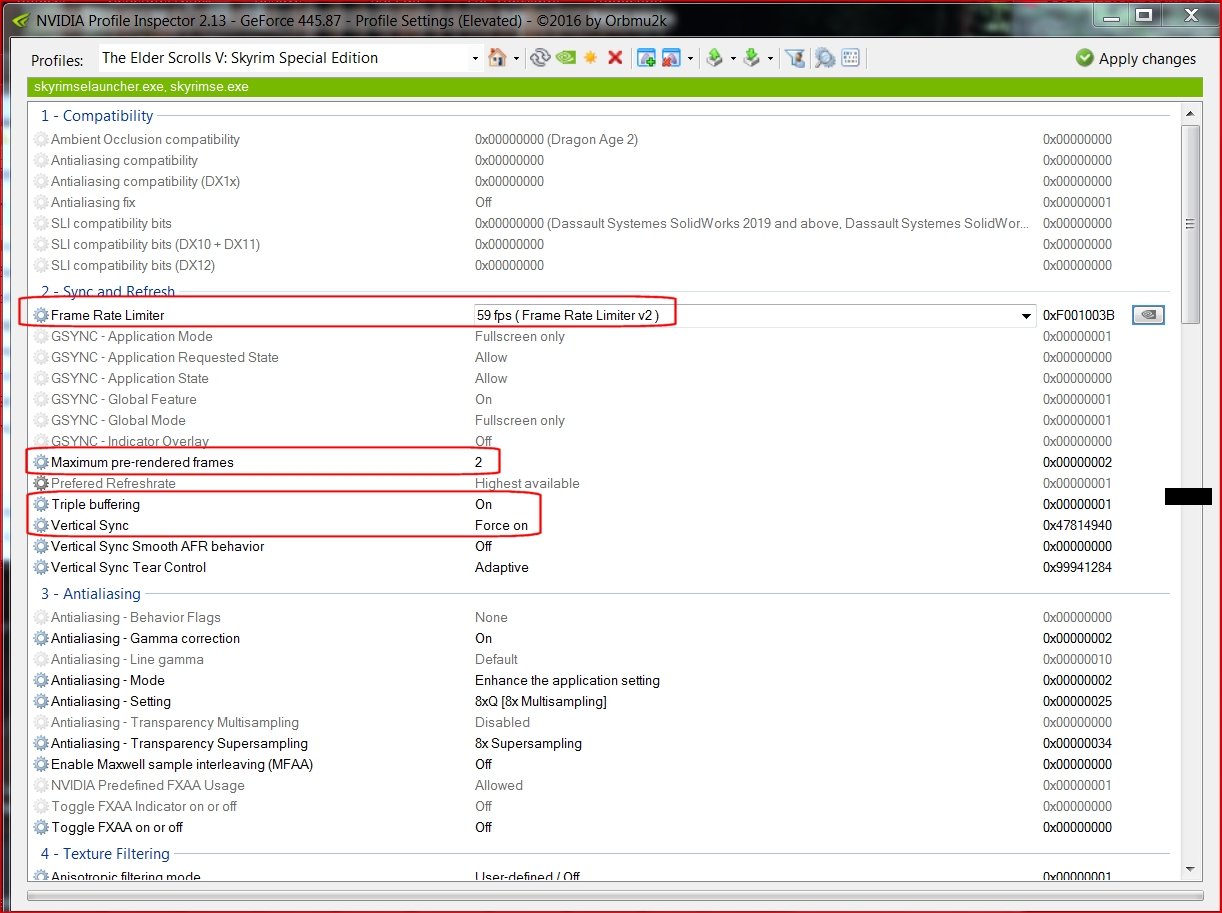
Task: Click the green skyrimse.exe application bar
Action: (615, 87)
